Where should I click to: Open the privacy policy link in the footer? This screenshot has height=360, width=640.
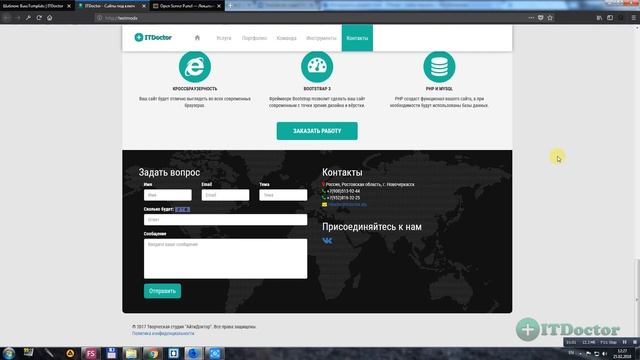pos(163,333)
